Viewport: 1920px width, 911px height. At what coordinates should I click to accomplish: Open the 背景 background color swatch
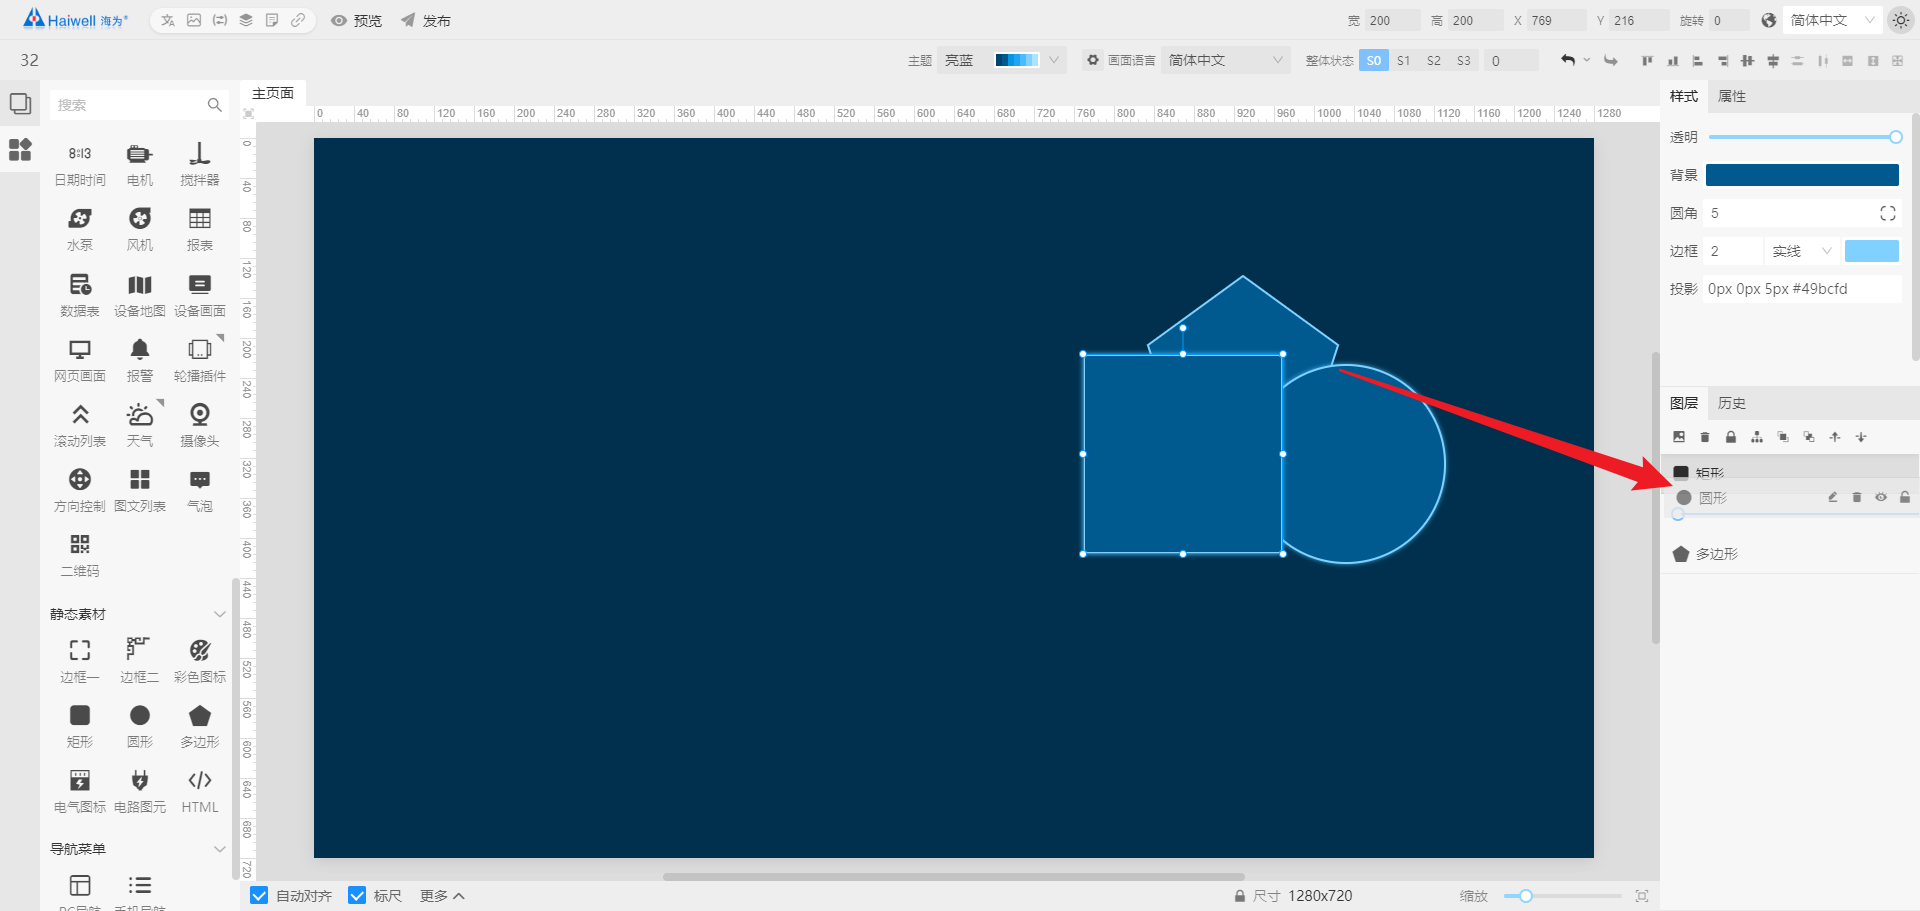point(1802,175)
